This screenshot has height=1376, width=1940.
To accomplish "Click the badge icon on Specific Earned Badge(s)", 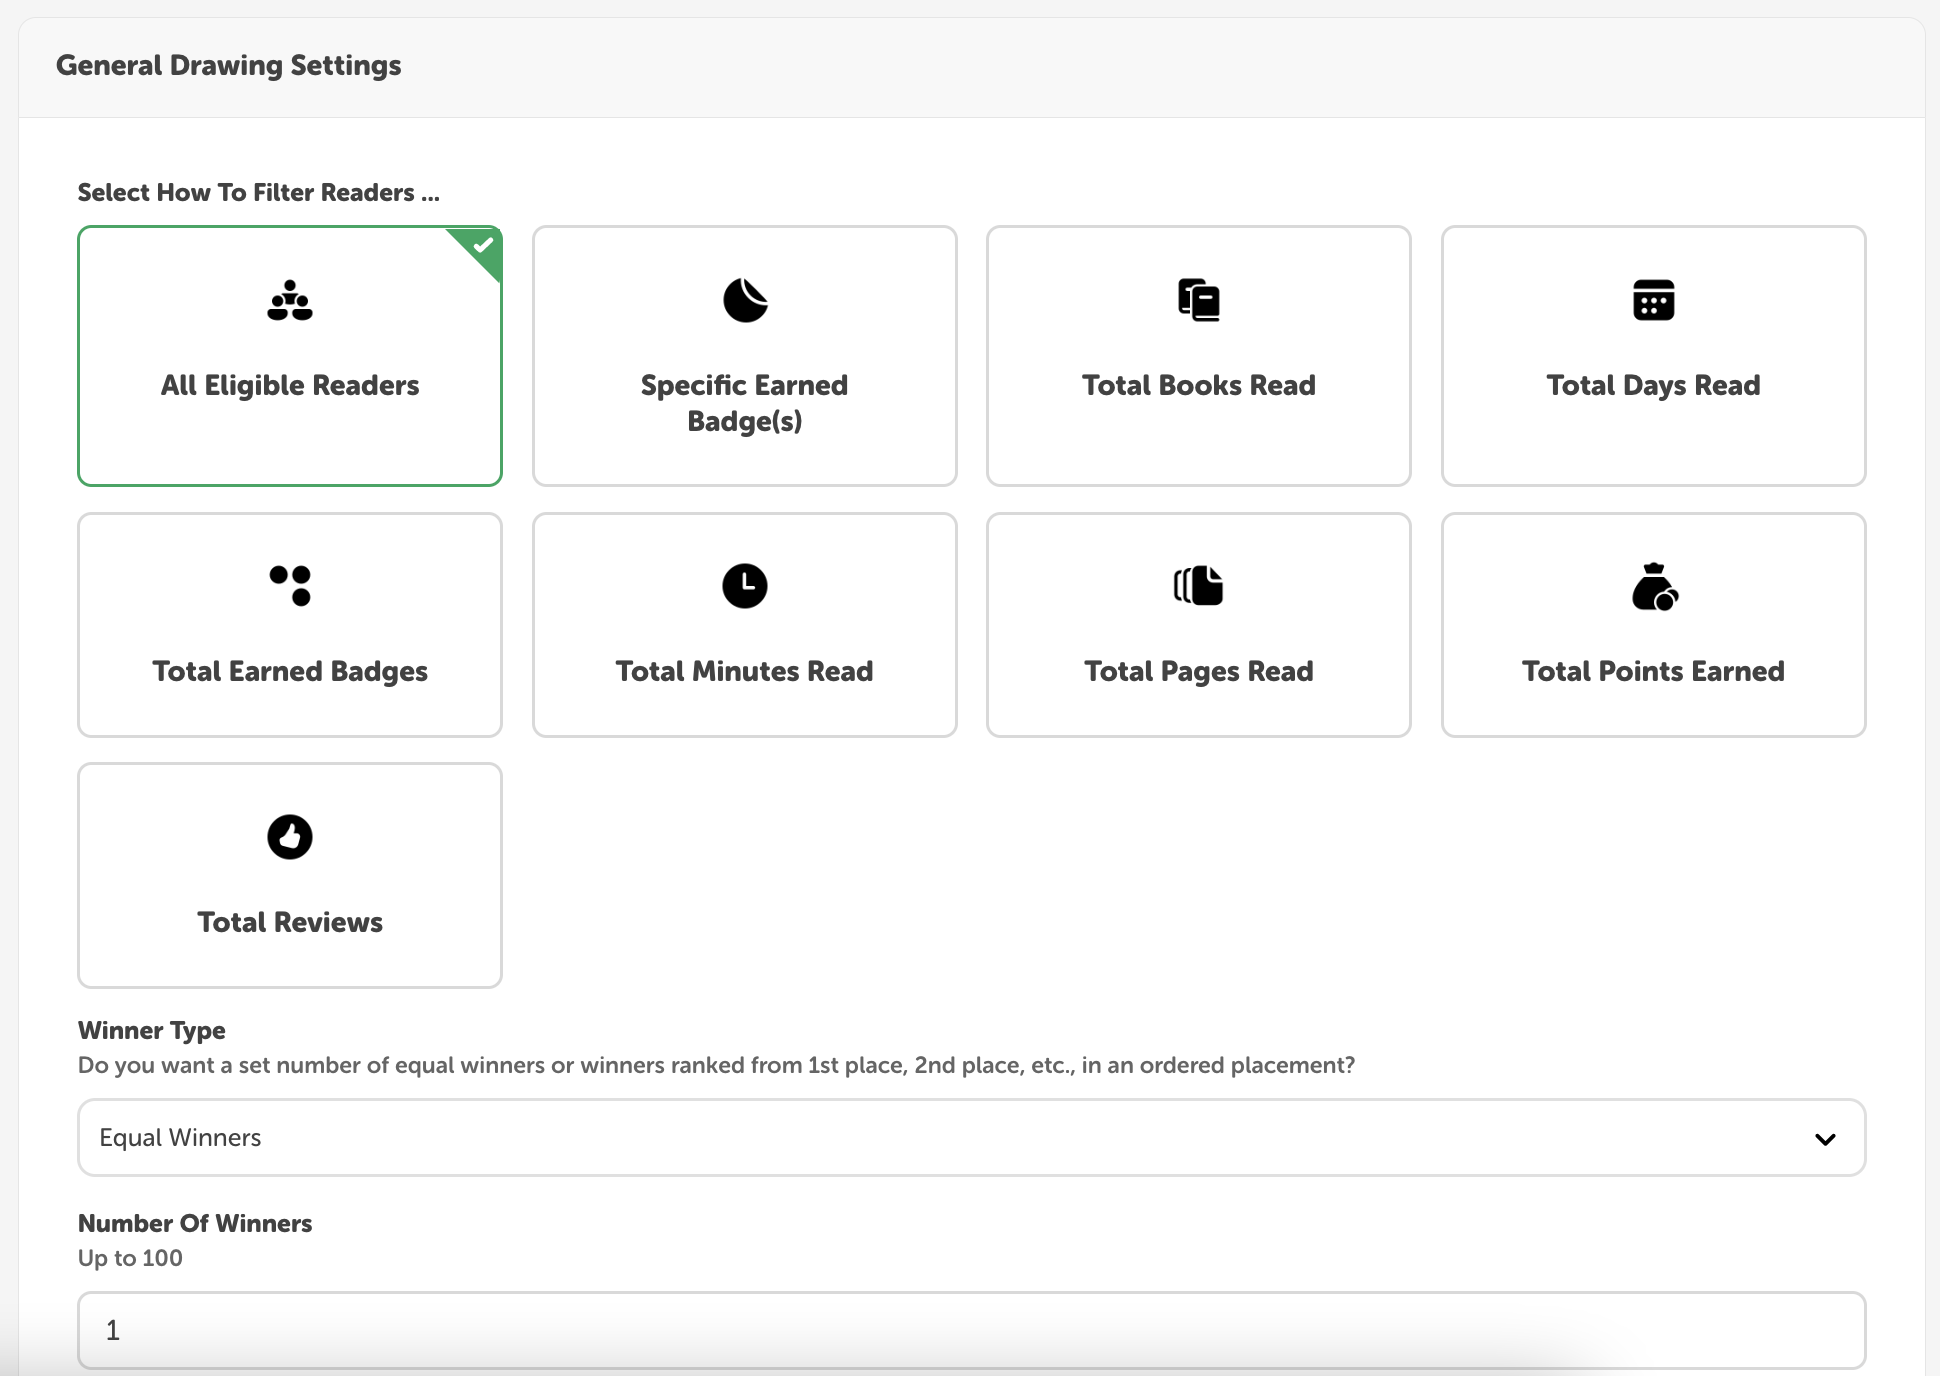I will coord(744,299).
